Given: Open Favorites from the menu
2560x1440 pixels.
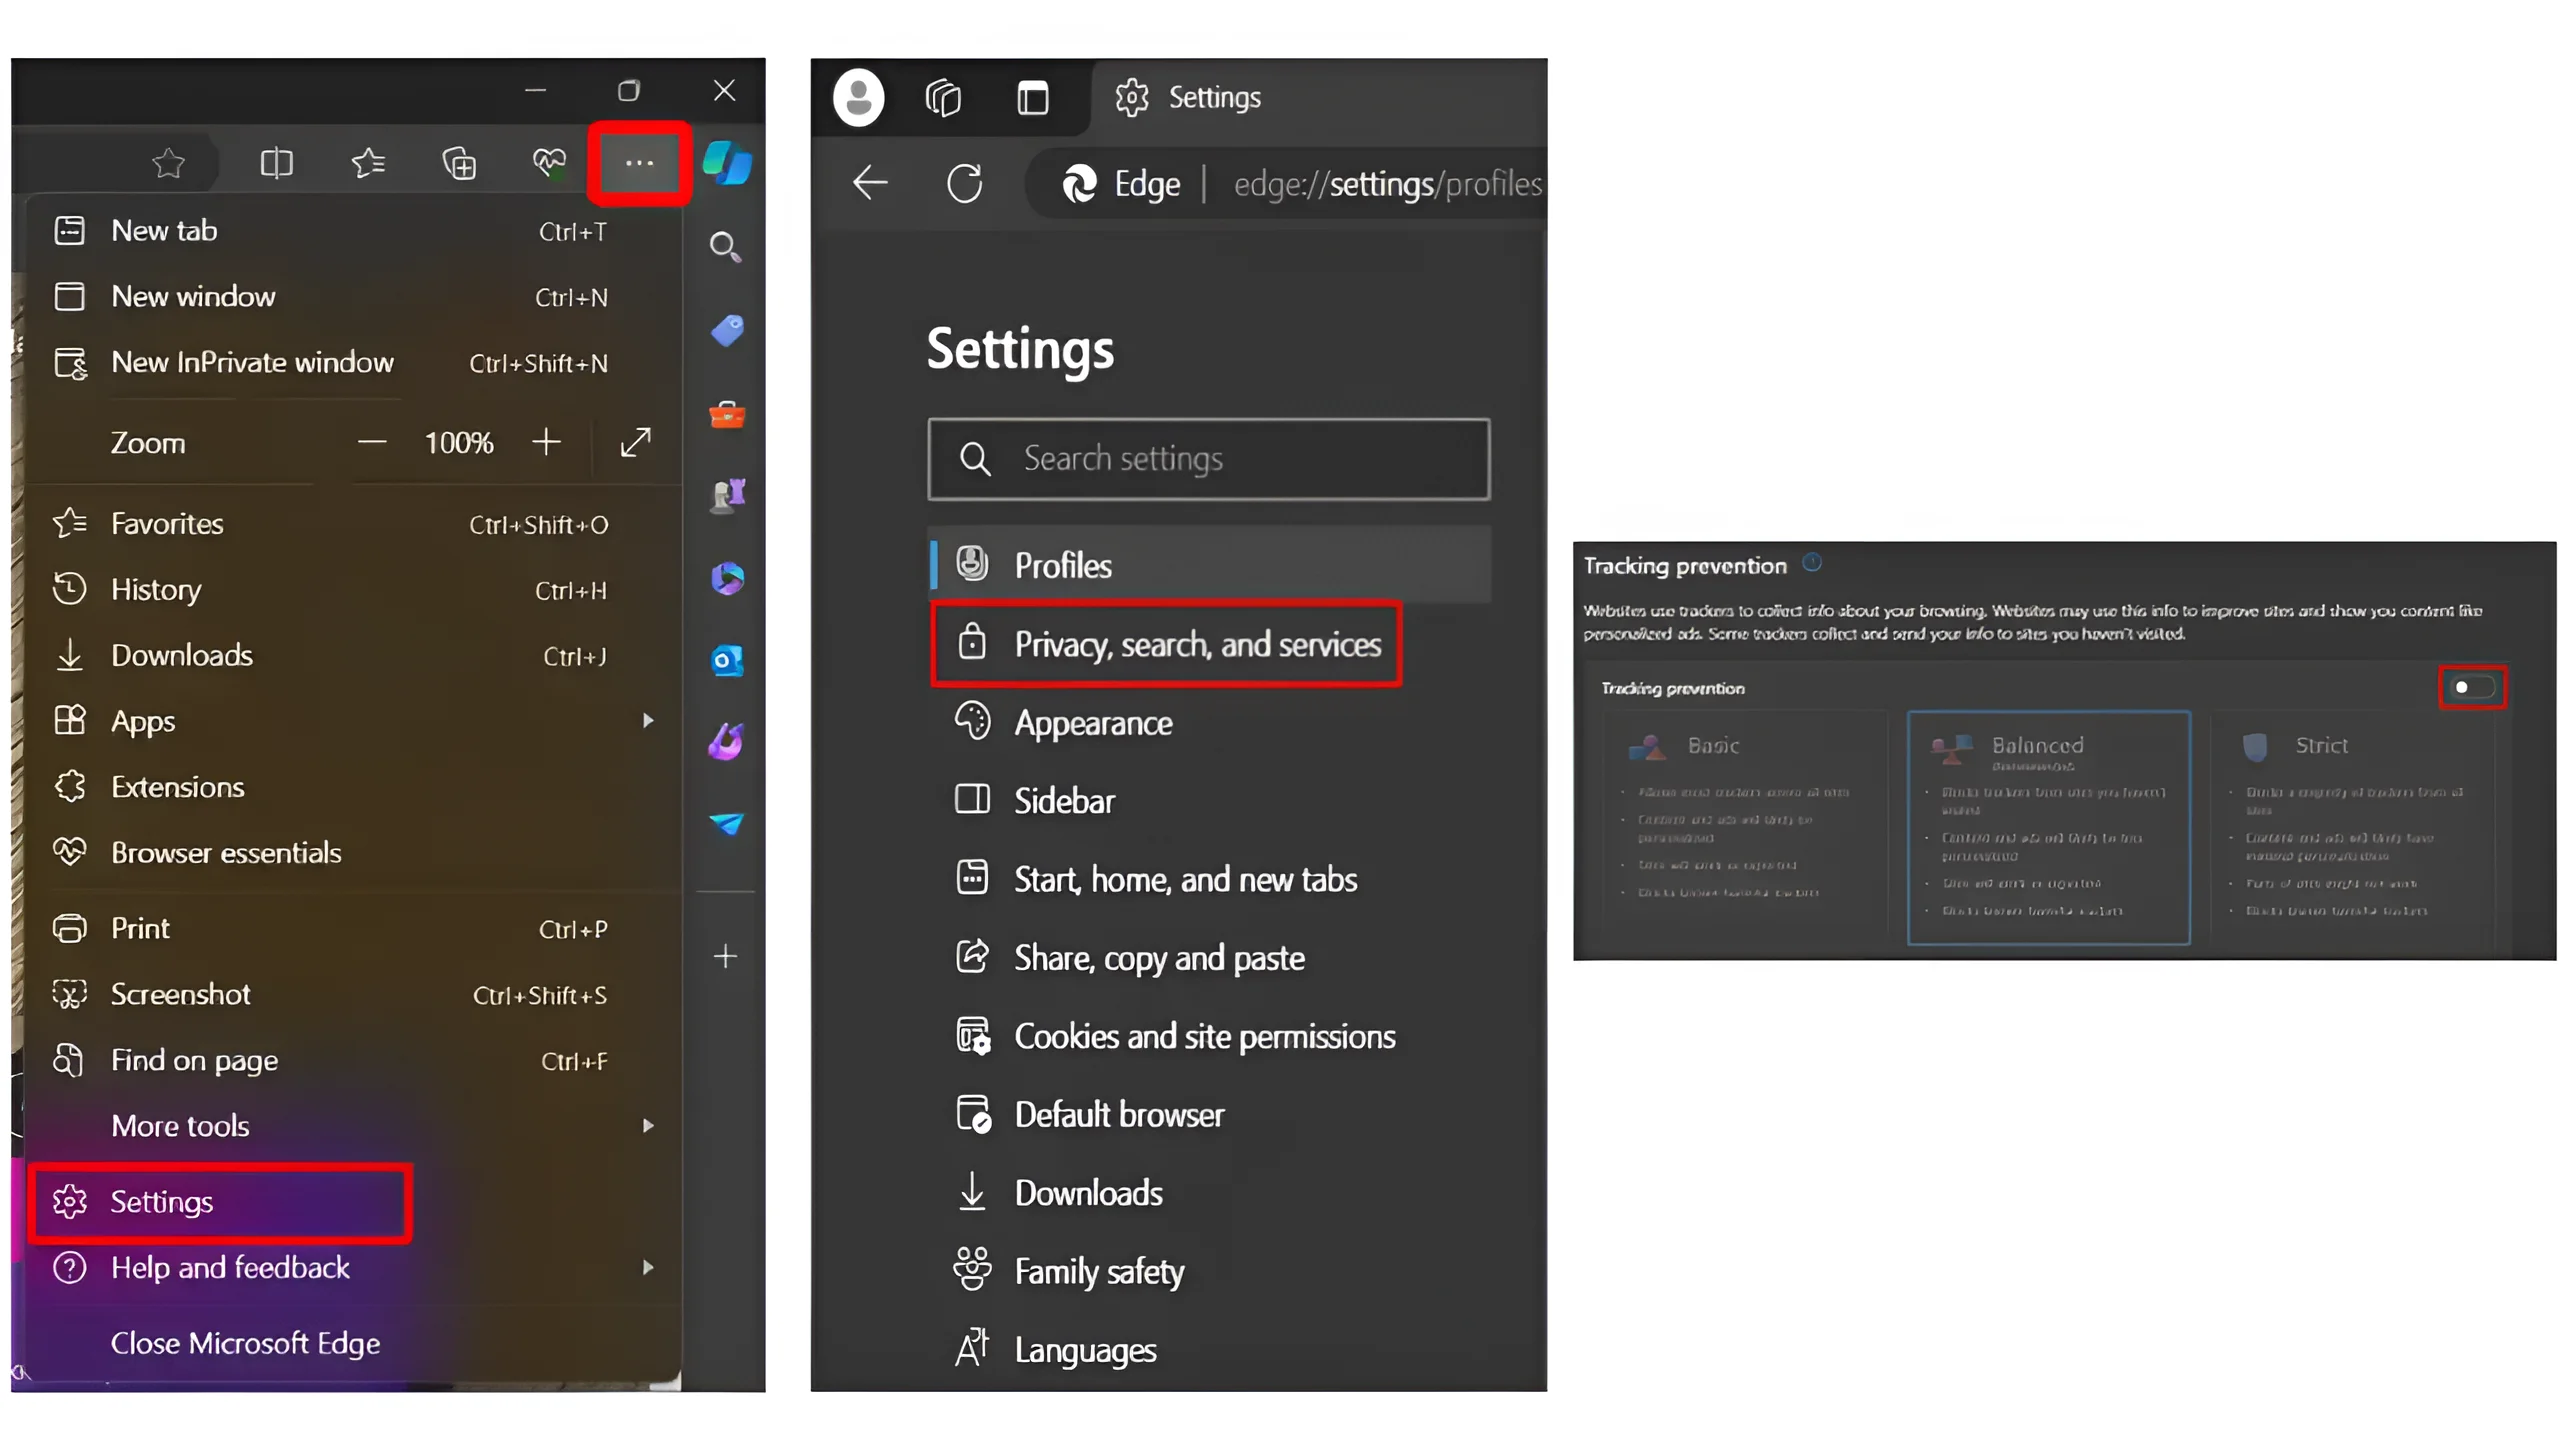Looking at the screenshot, I should tap(355, 524).
